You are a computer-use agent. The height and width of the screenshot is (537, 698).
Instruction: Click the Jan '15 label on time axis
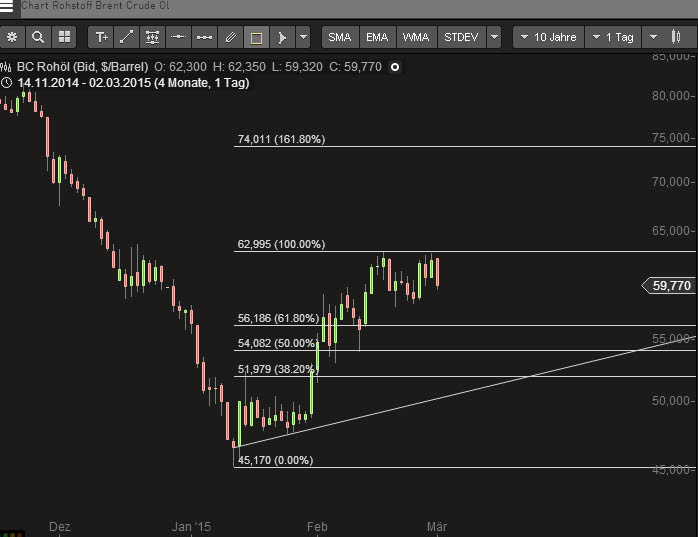[191, 527]
